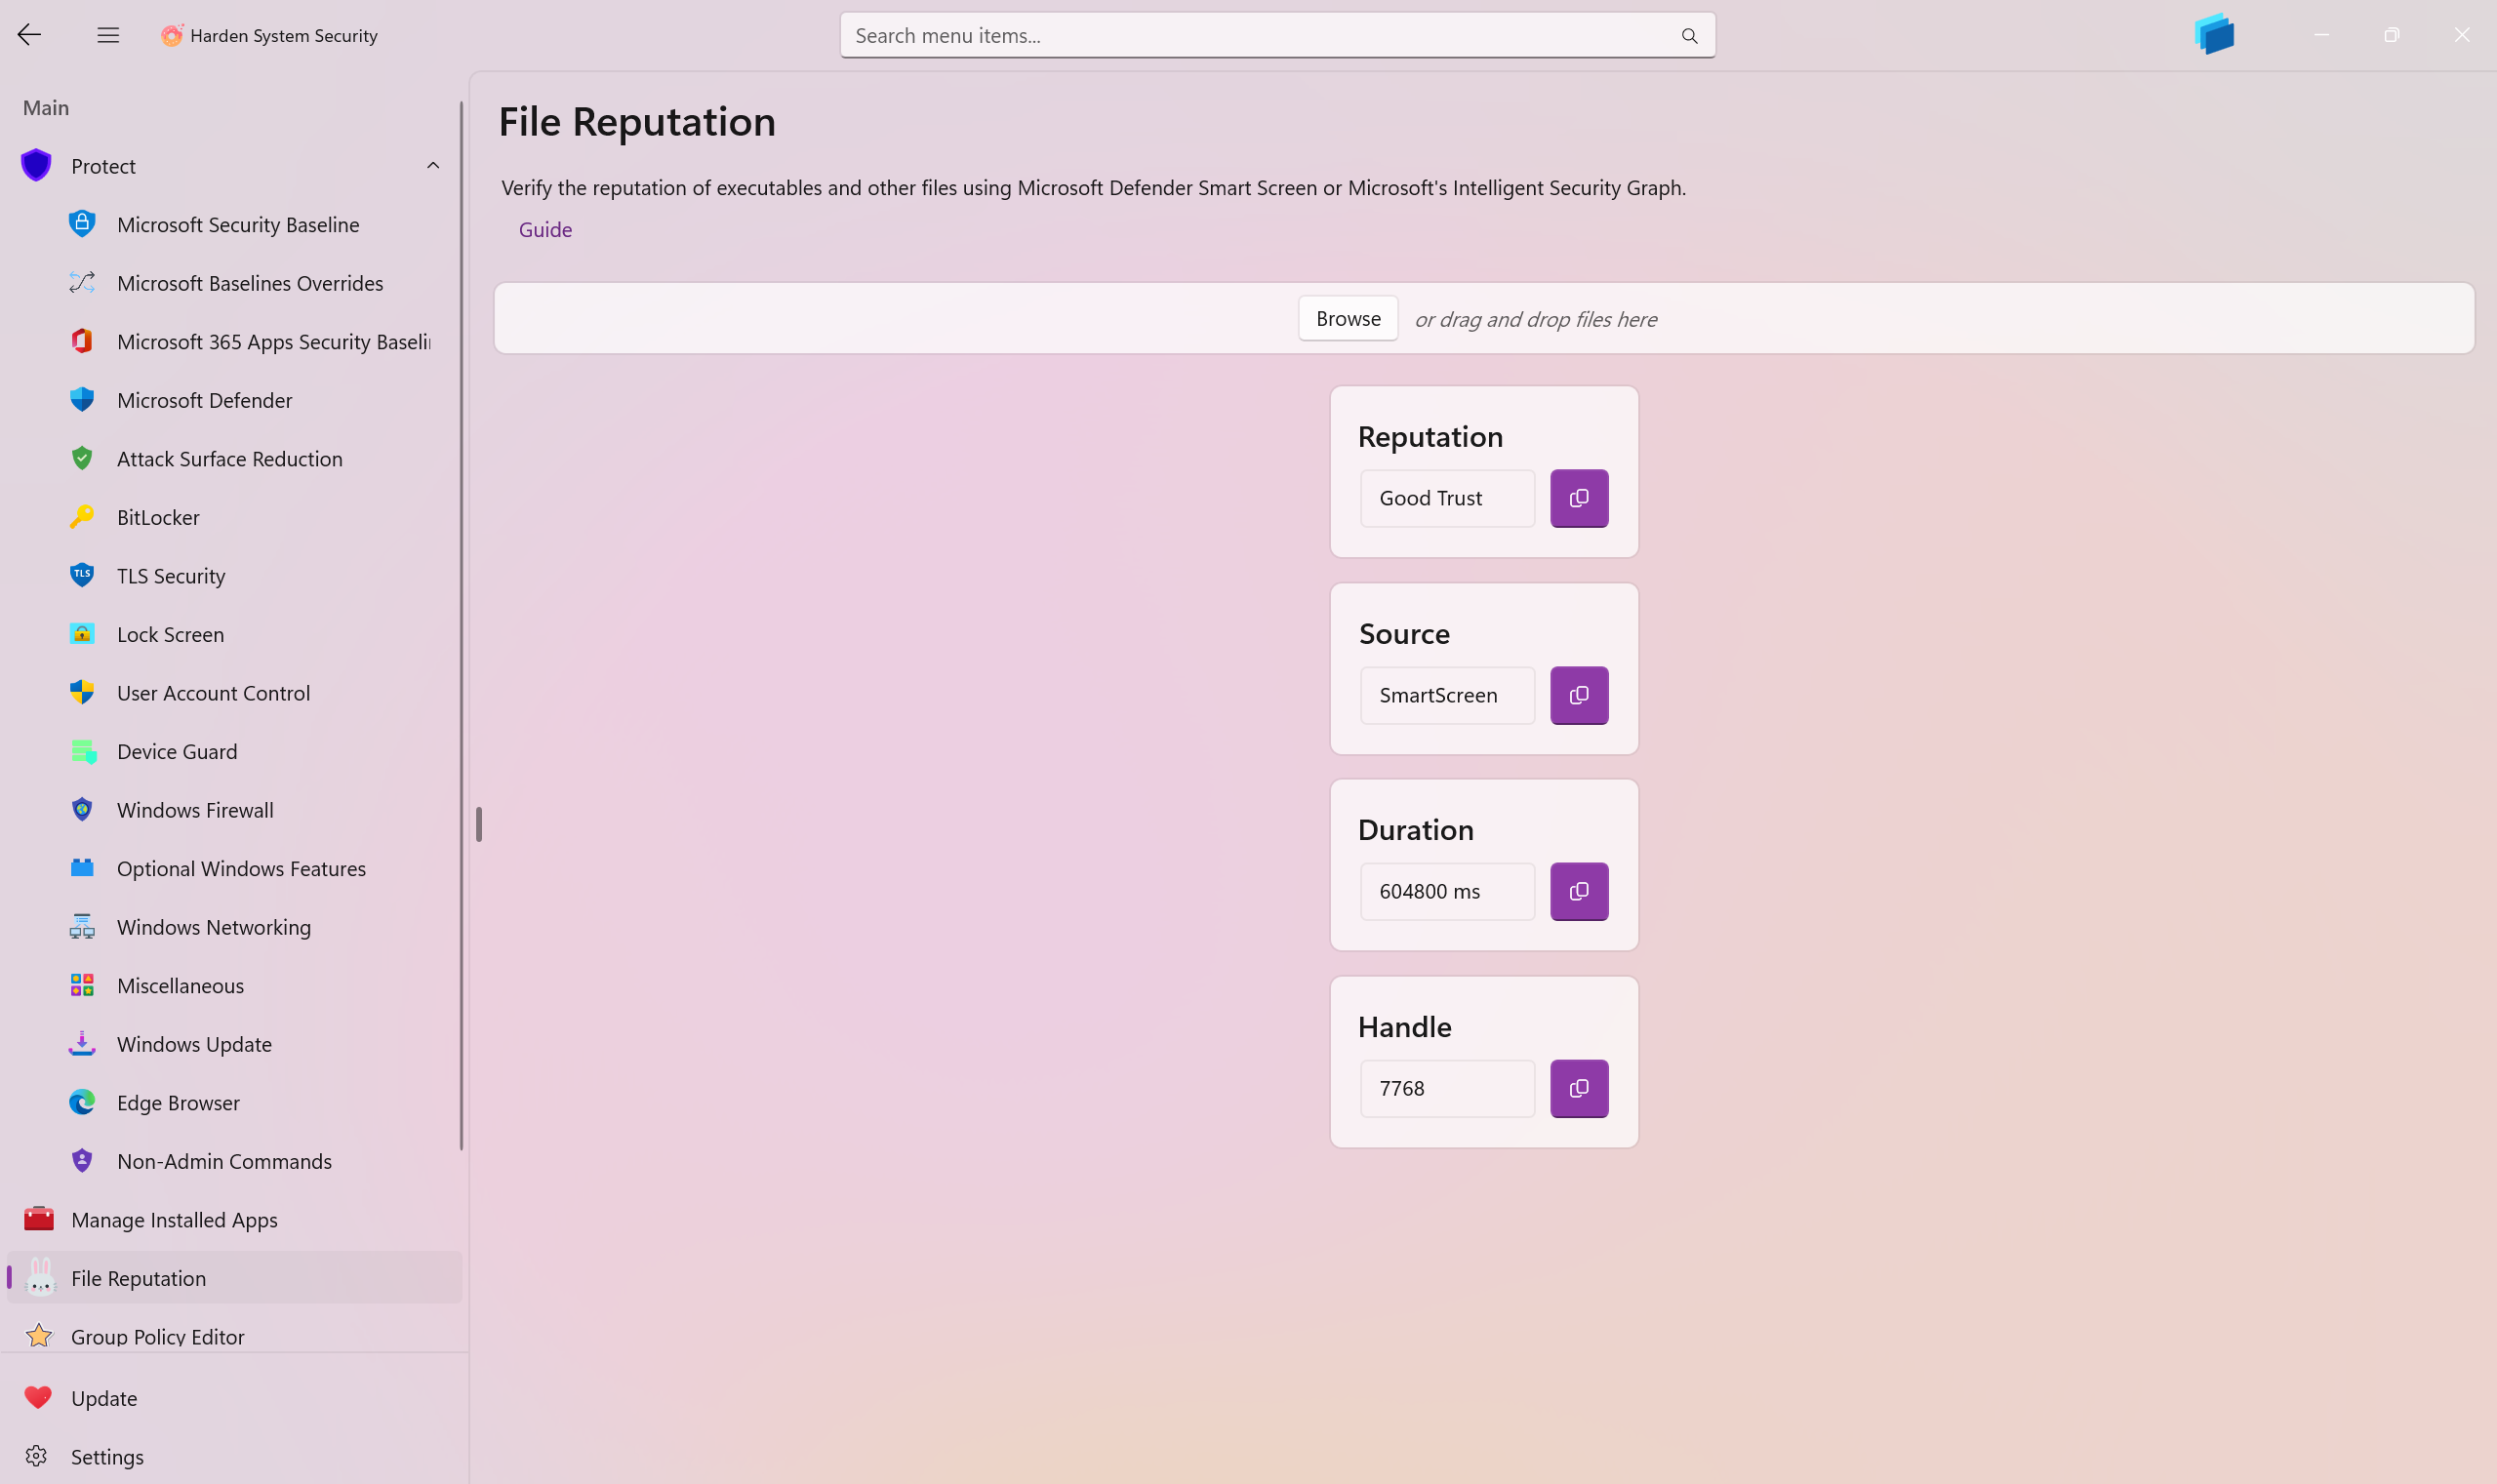
Task: Copy the Duration value
Action: click(x=1578, y=891)
